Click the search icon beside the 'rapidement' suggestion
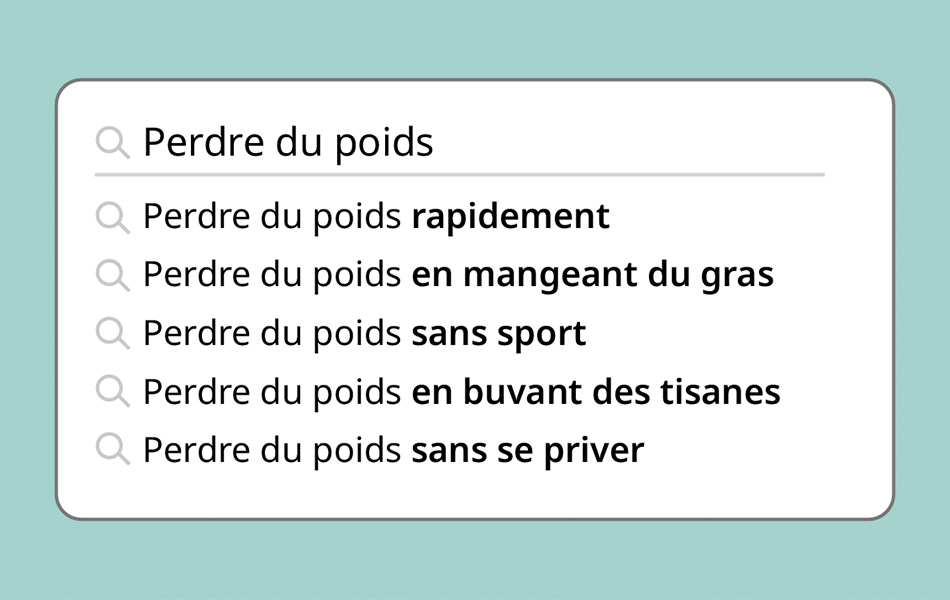 pyautogui.click(x=113, y=218)
